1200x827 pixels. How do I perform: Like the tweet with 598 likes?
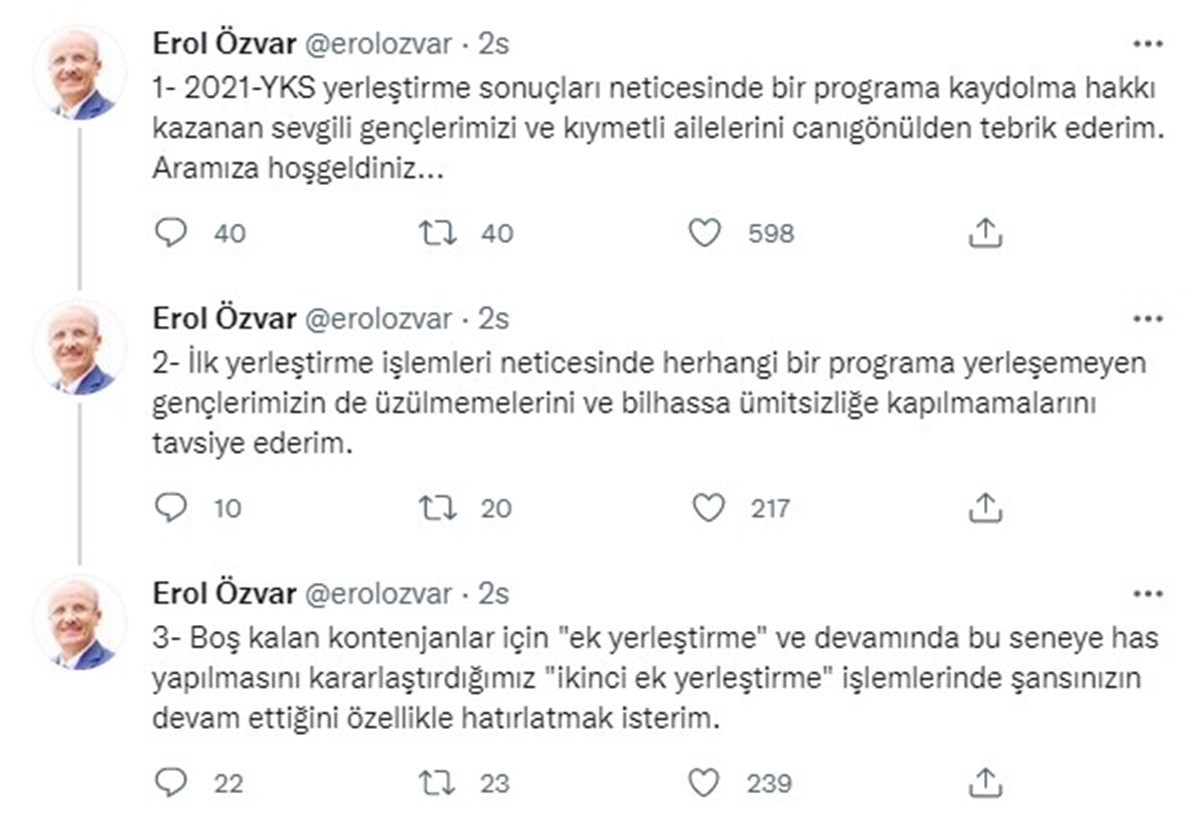tap(705, 233)
